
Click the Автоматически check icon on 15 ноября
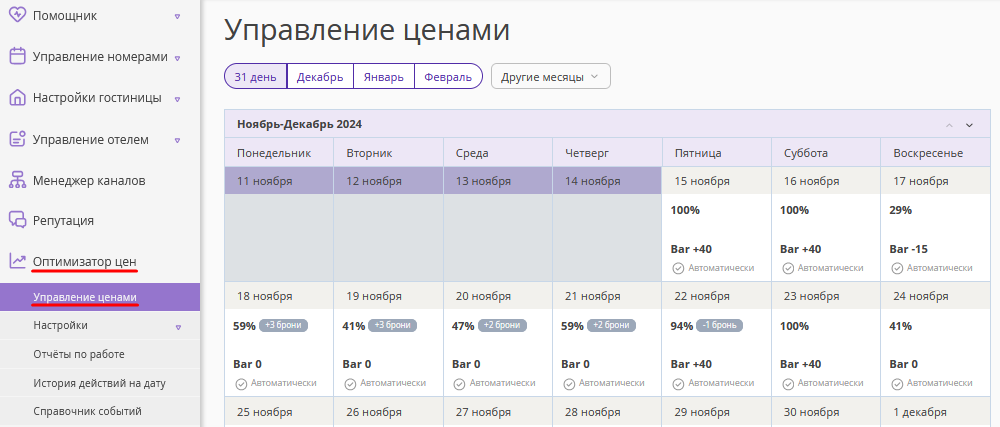point(679,268)
